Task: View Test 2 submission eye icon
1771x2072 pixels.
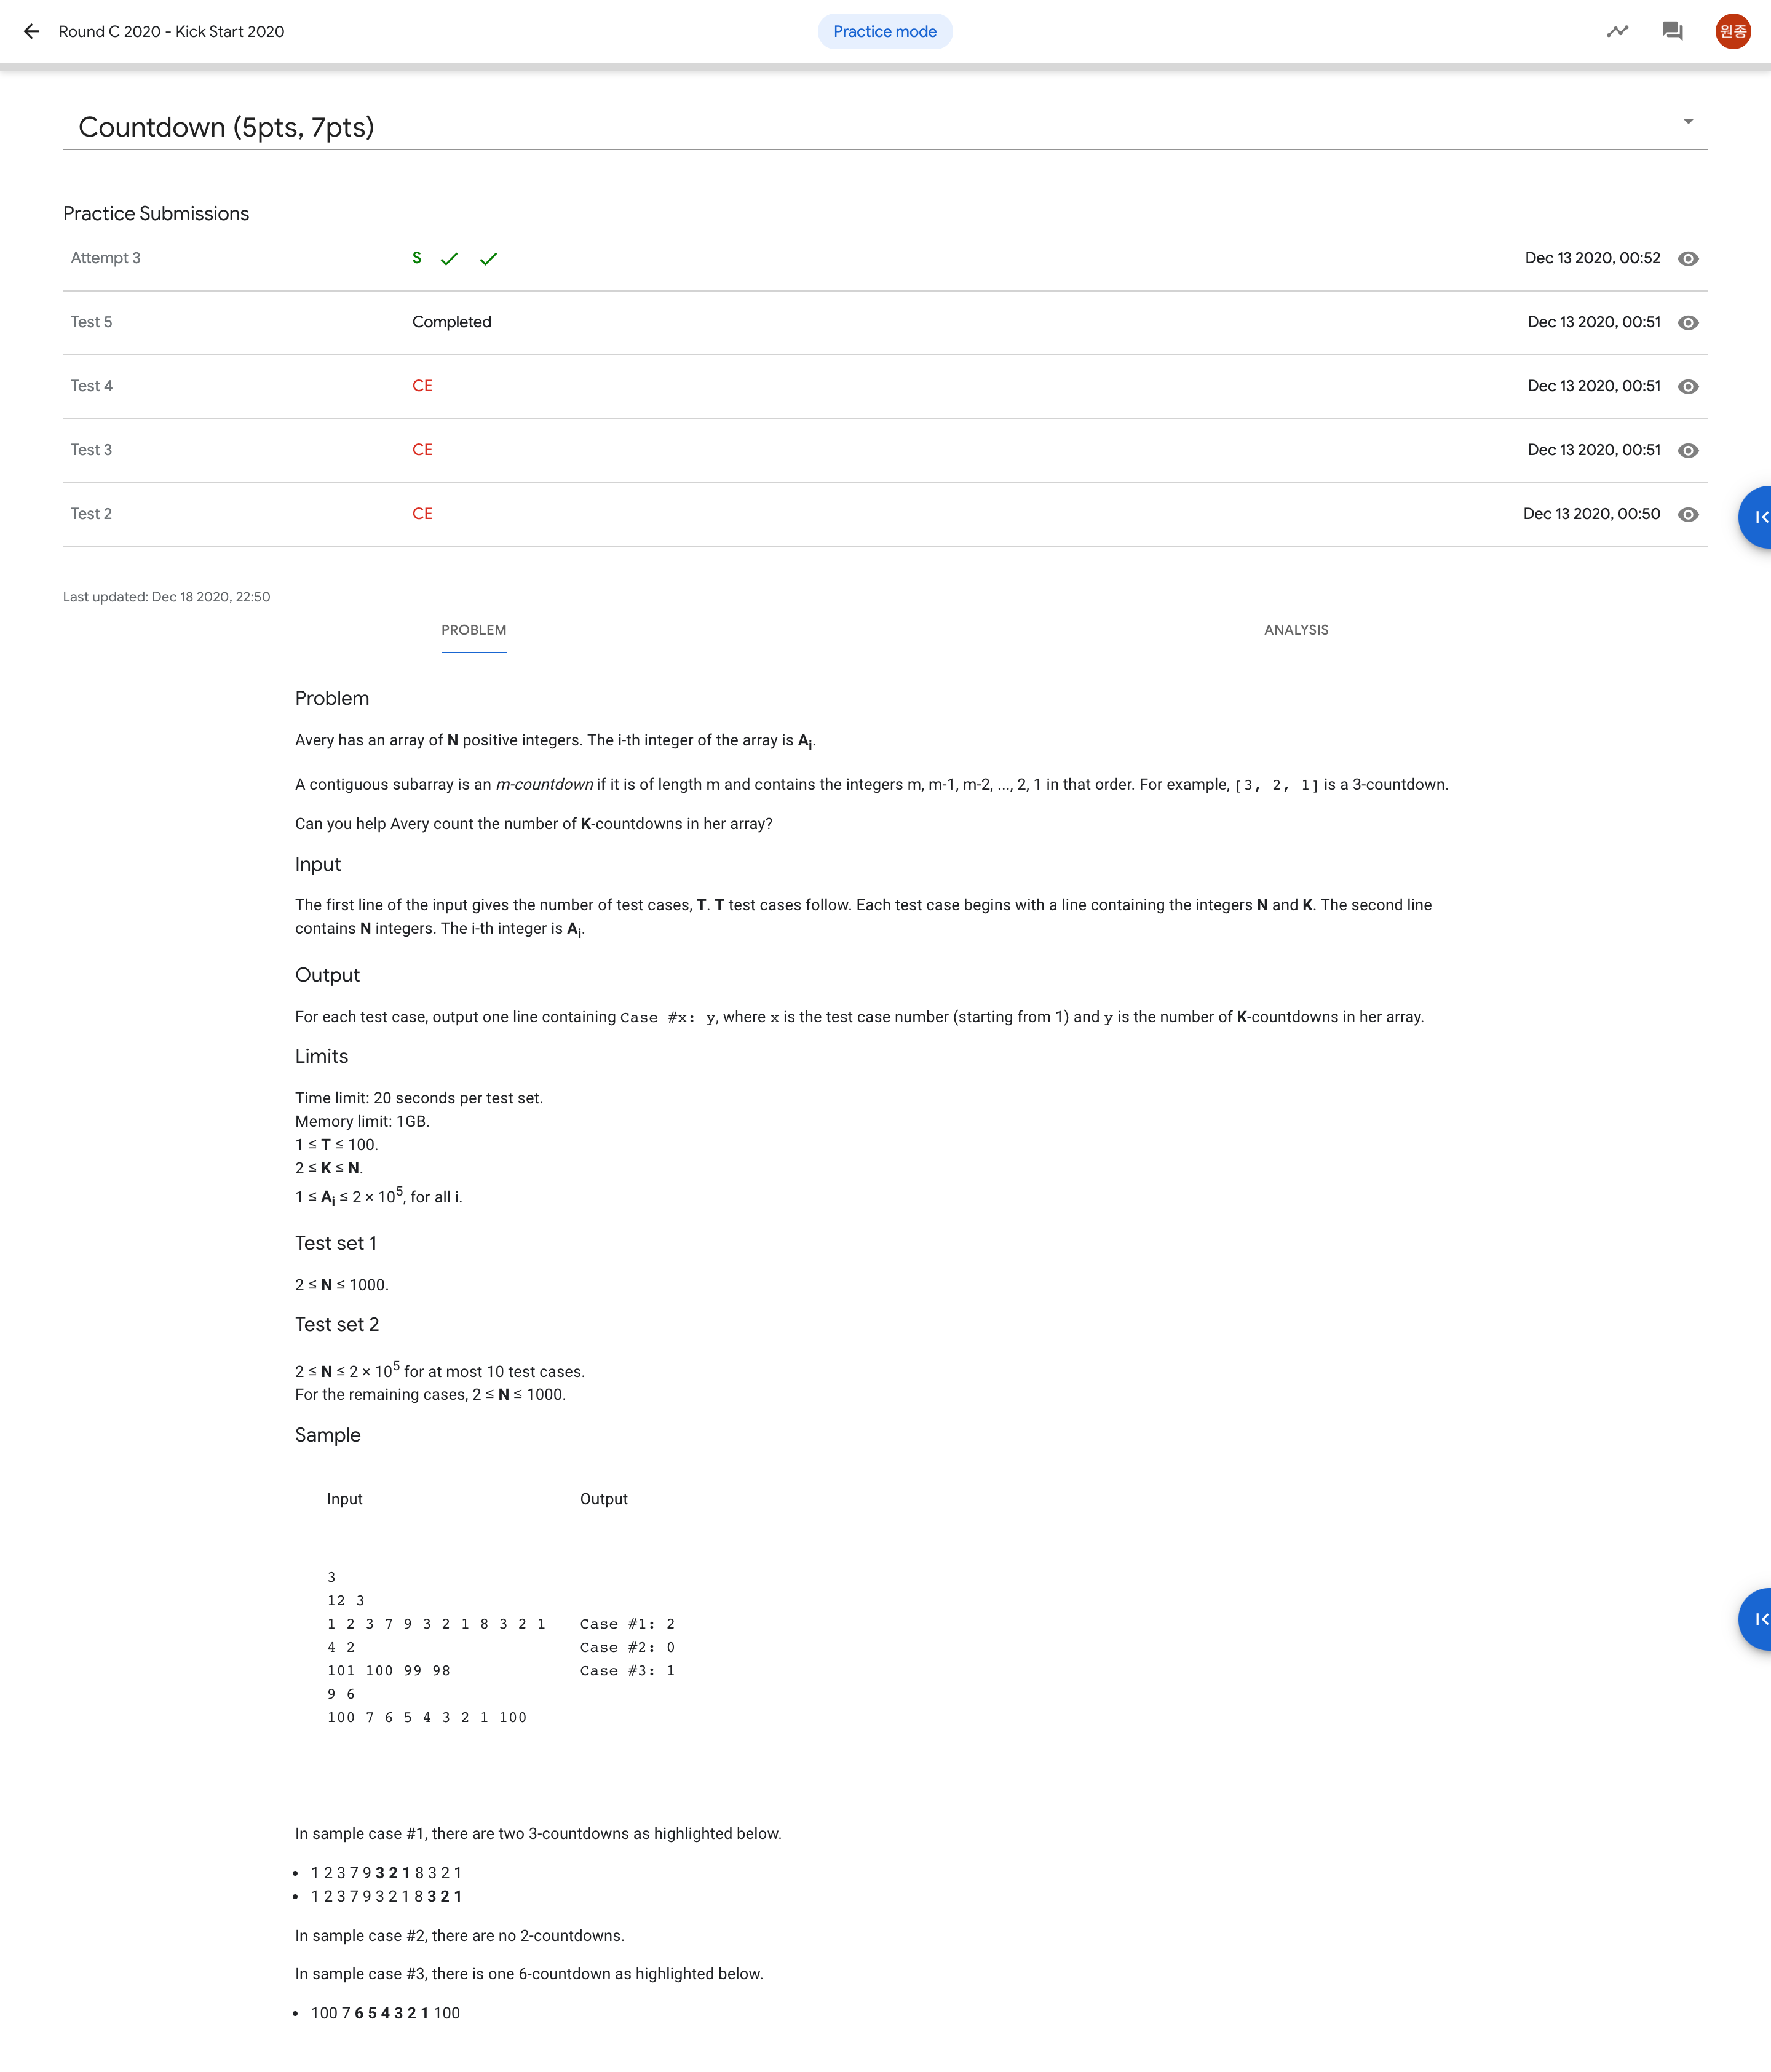Action: point(1688,515)
